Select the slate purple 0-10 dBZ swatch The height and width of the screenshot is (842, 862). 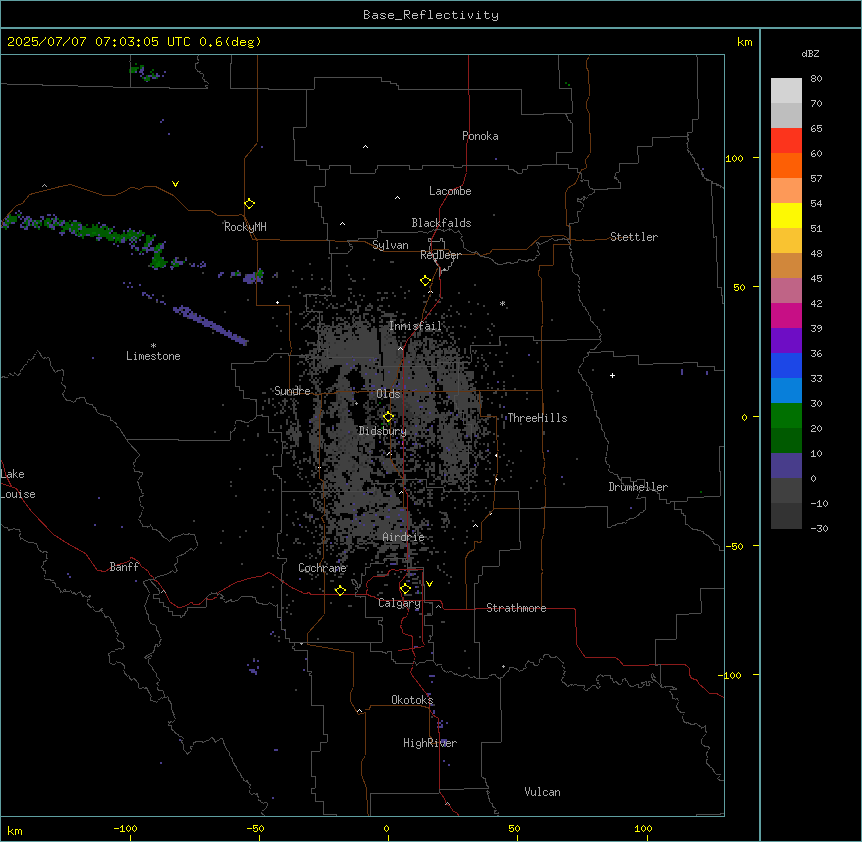point(786,466)
